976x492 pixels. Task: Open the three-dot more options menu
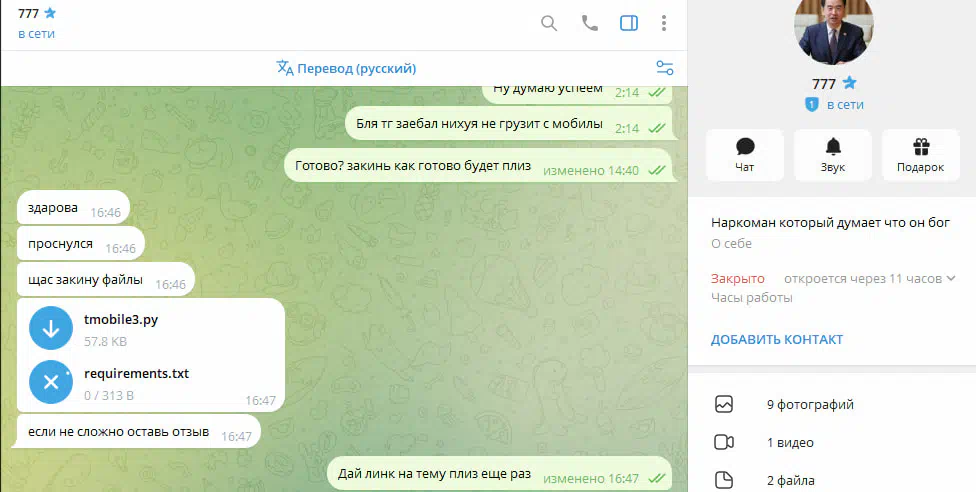click(664, 24)
